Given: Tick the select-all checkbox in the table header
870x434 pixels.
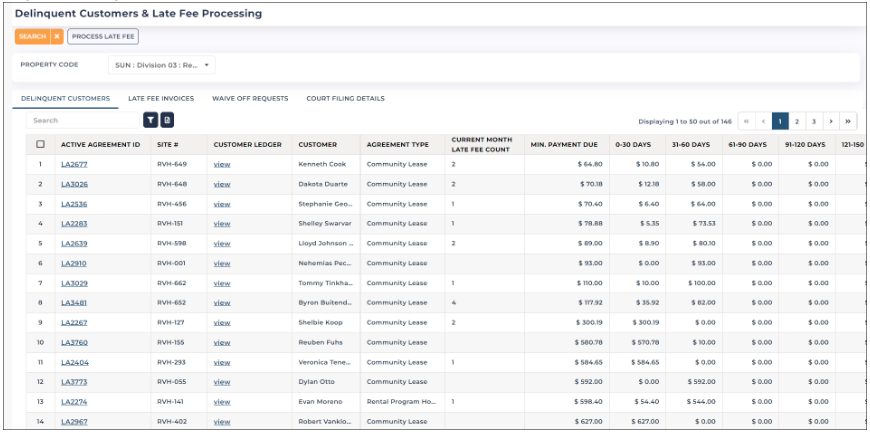Looking at the screenshot, I should pos(40,144).
